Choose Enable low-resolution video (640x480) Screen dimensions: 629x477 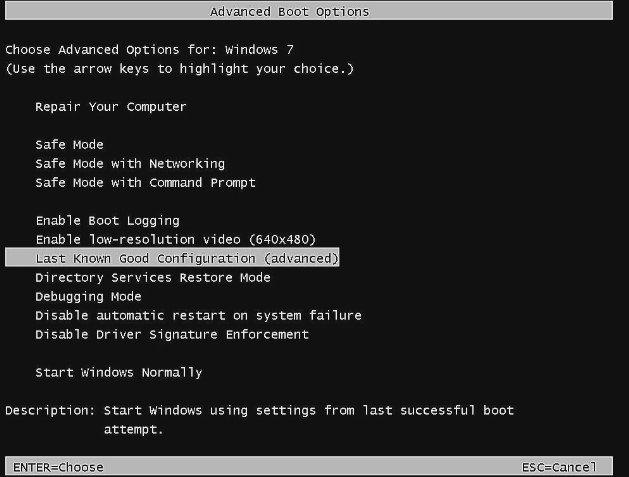(x=175, y=240)
